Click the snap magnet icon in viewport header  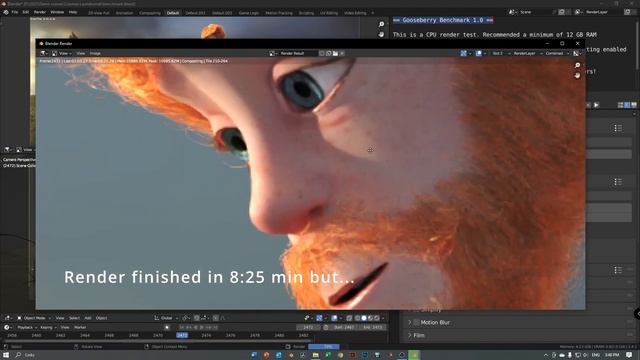point(197,318)
